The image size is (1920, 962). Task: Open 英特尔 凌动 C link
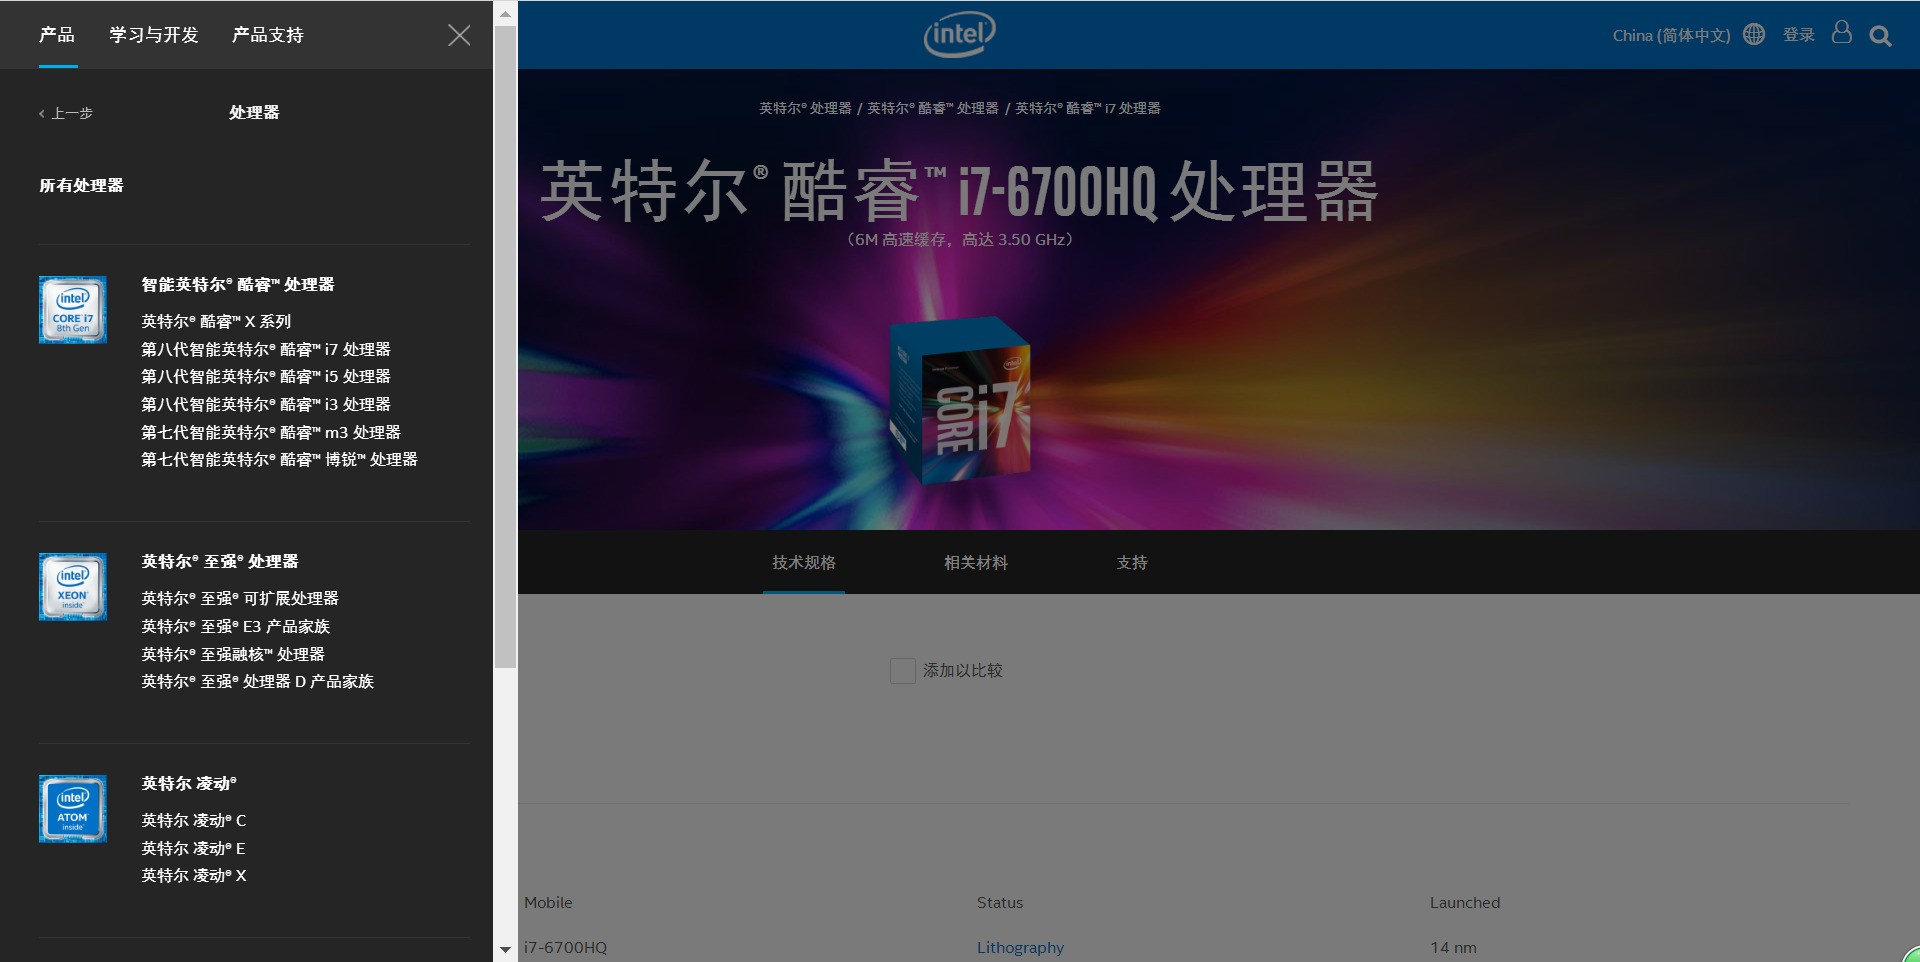193,821
